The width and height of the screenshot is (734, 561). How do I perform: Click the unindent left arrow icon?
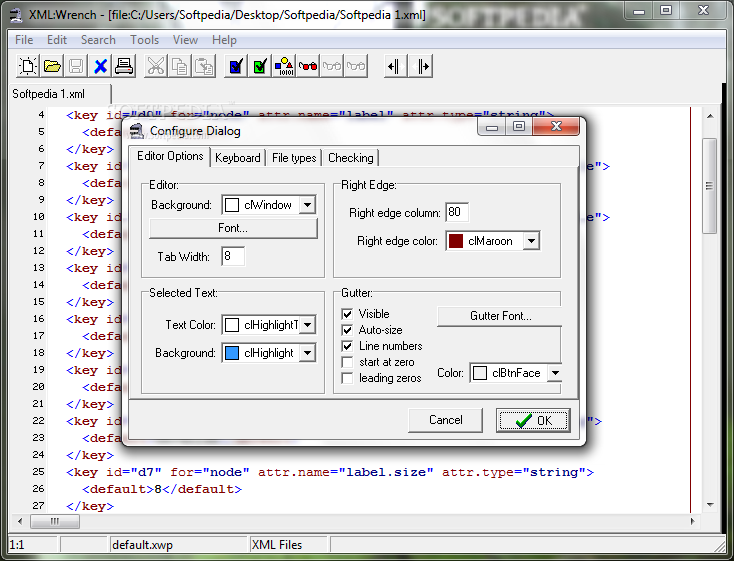tap(396, 66)
